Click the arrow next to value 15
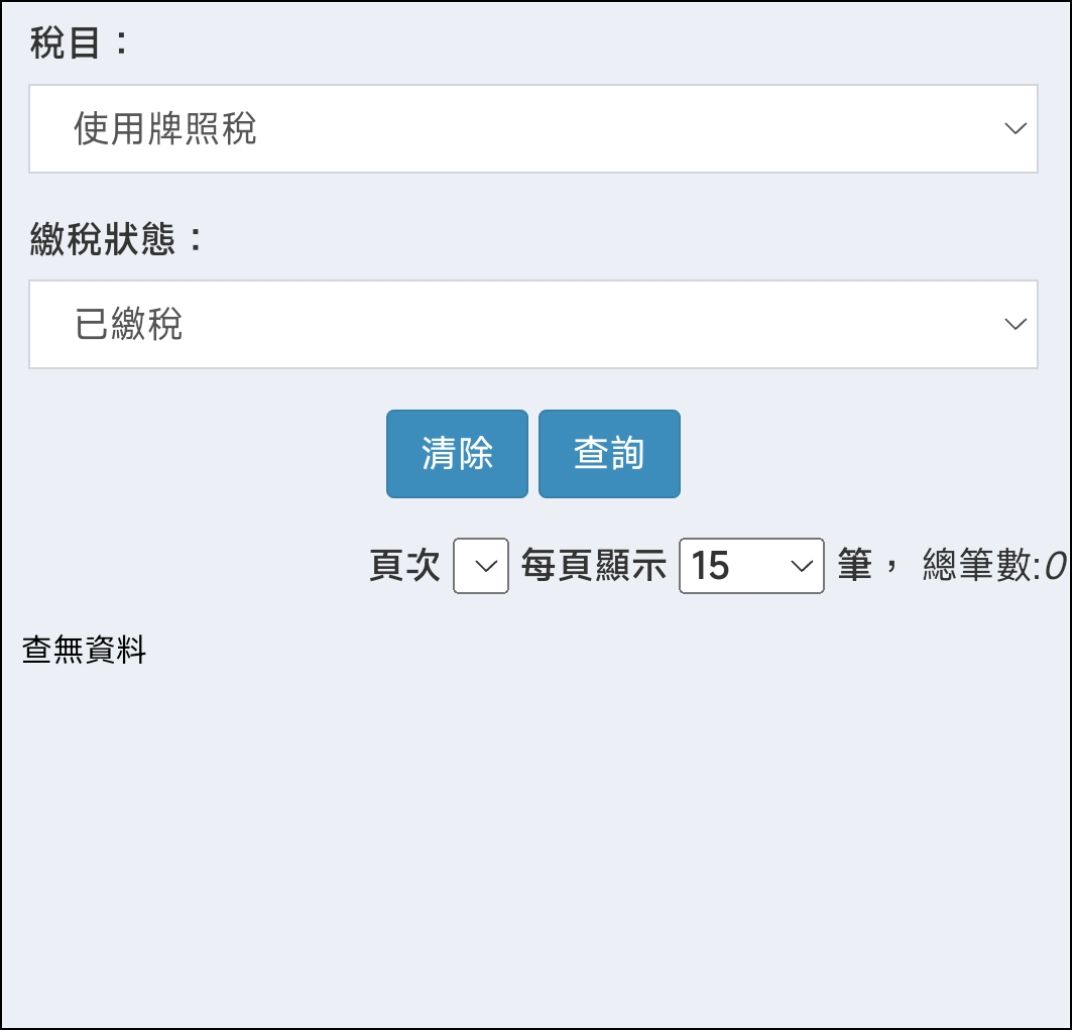Viewport: 1072px width, 1030px height. coord(801,566)
